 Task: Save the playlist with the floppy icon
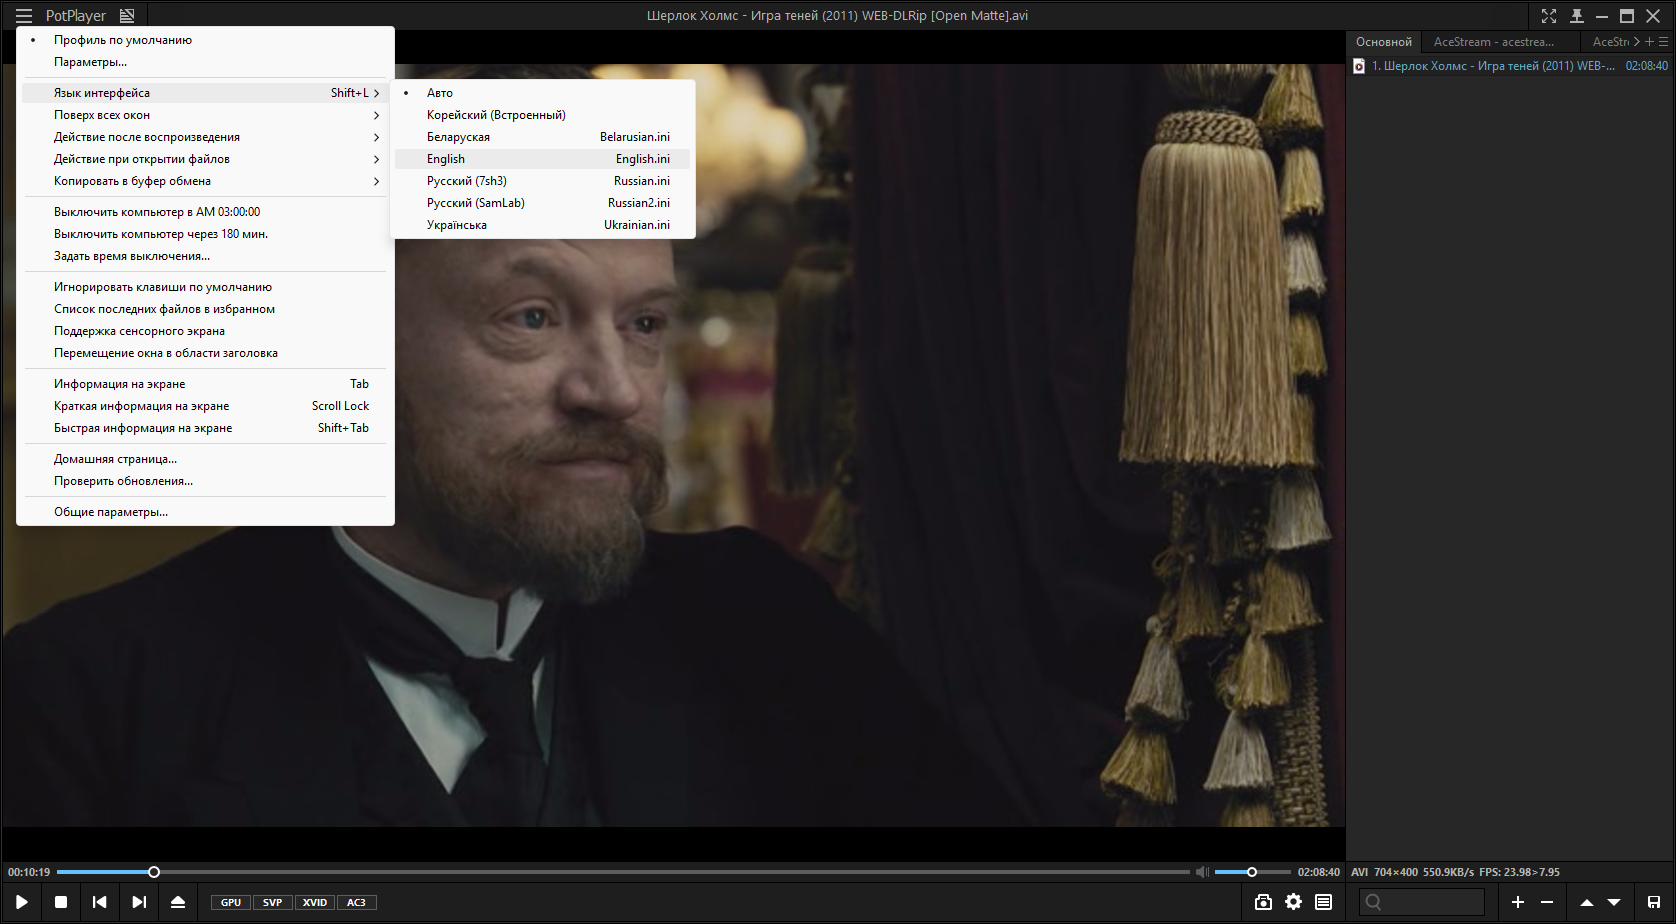click(x=1654, y=902)
